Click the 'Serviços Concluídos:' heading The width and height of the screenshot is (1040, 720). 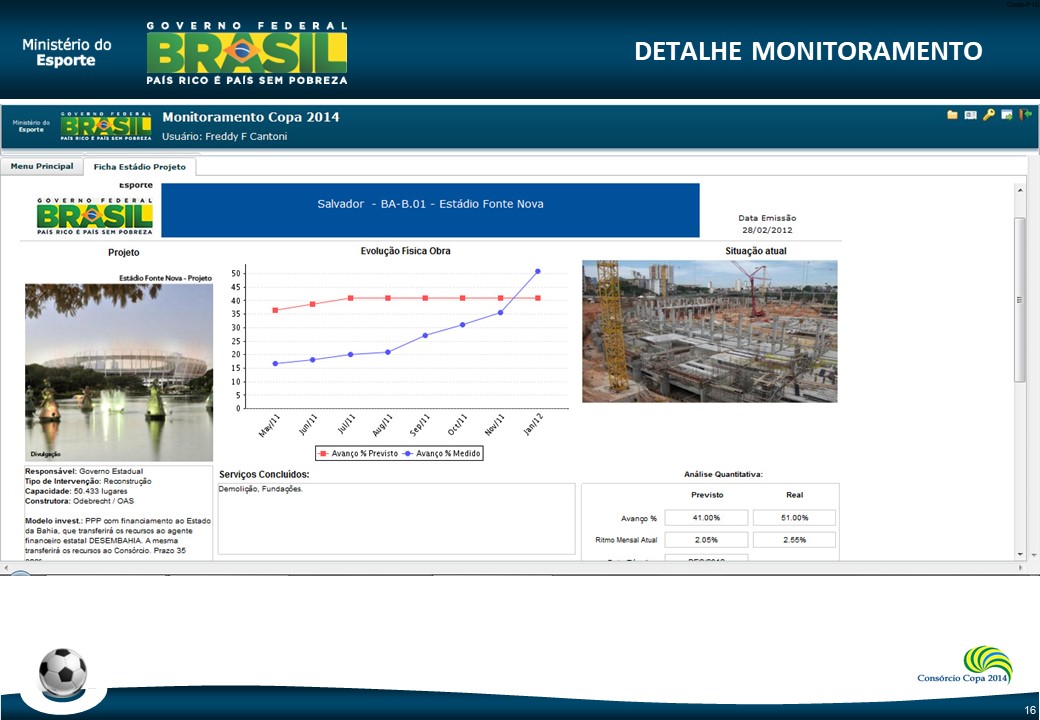264,475
